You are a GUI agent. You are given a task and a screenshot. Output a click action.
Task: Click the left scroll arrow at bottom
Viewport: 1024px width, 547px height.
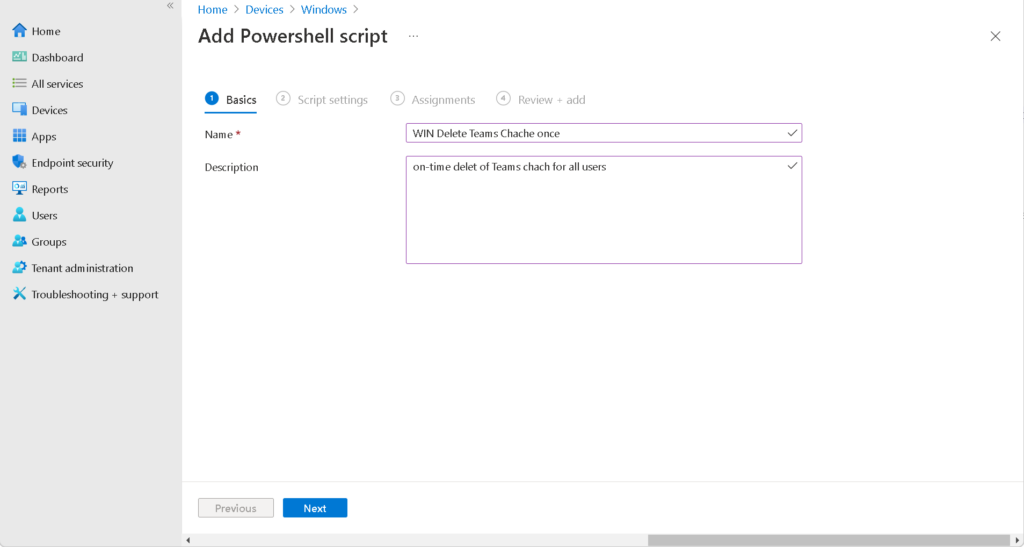(x=188, y=540)
